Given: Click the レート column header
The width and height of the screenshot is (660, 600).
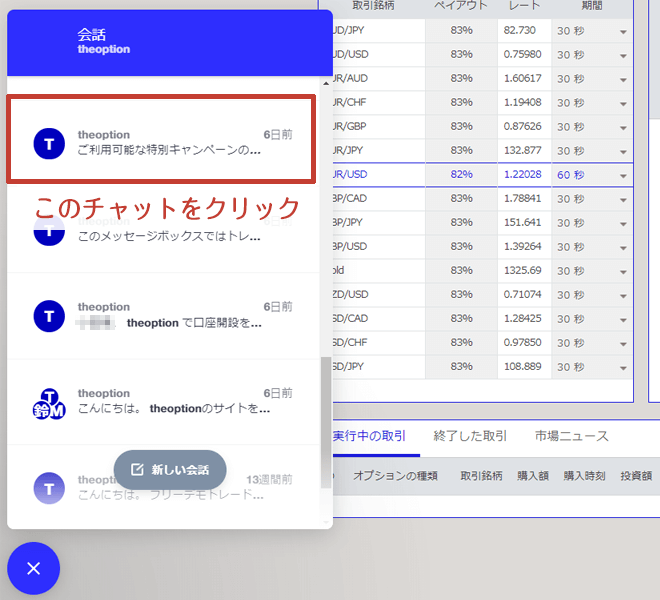Looking at the screenshot, I should pyautogui.click(x=524, y=5).
